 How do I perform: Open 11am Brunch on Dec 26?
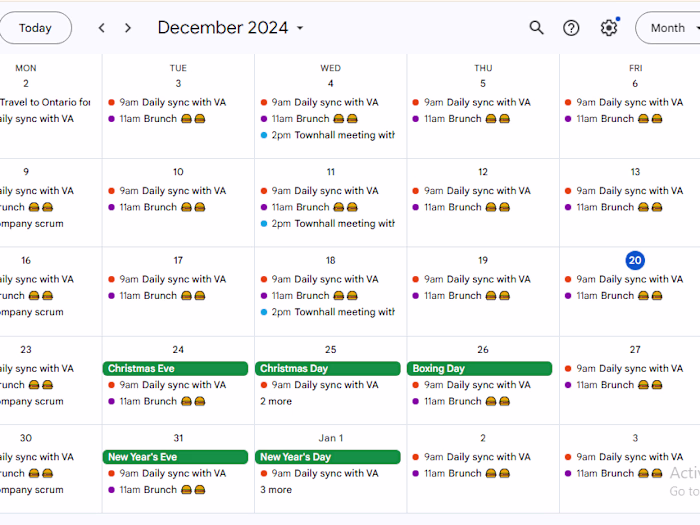coord(462,401)
